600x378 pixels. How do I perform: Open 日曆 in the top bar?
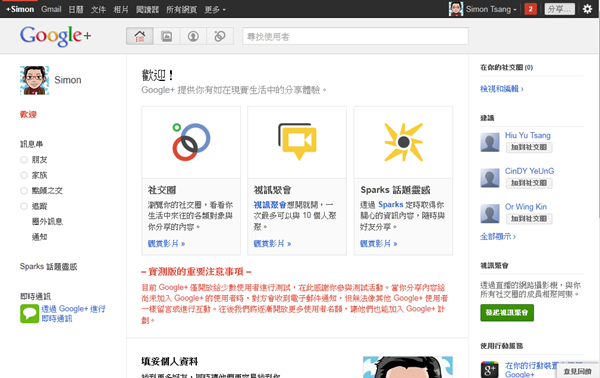(x=76, y=9)
